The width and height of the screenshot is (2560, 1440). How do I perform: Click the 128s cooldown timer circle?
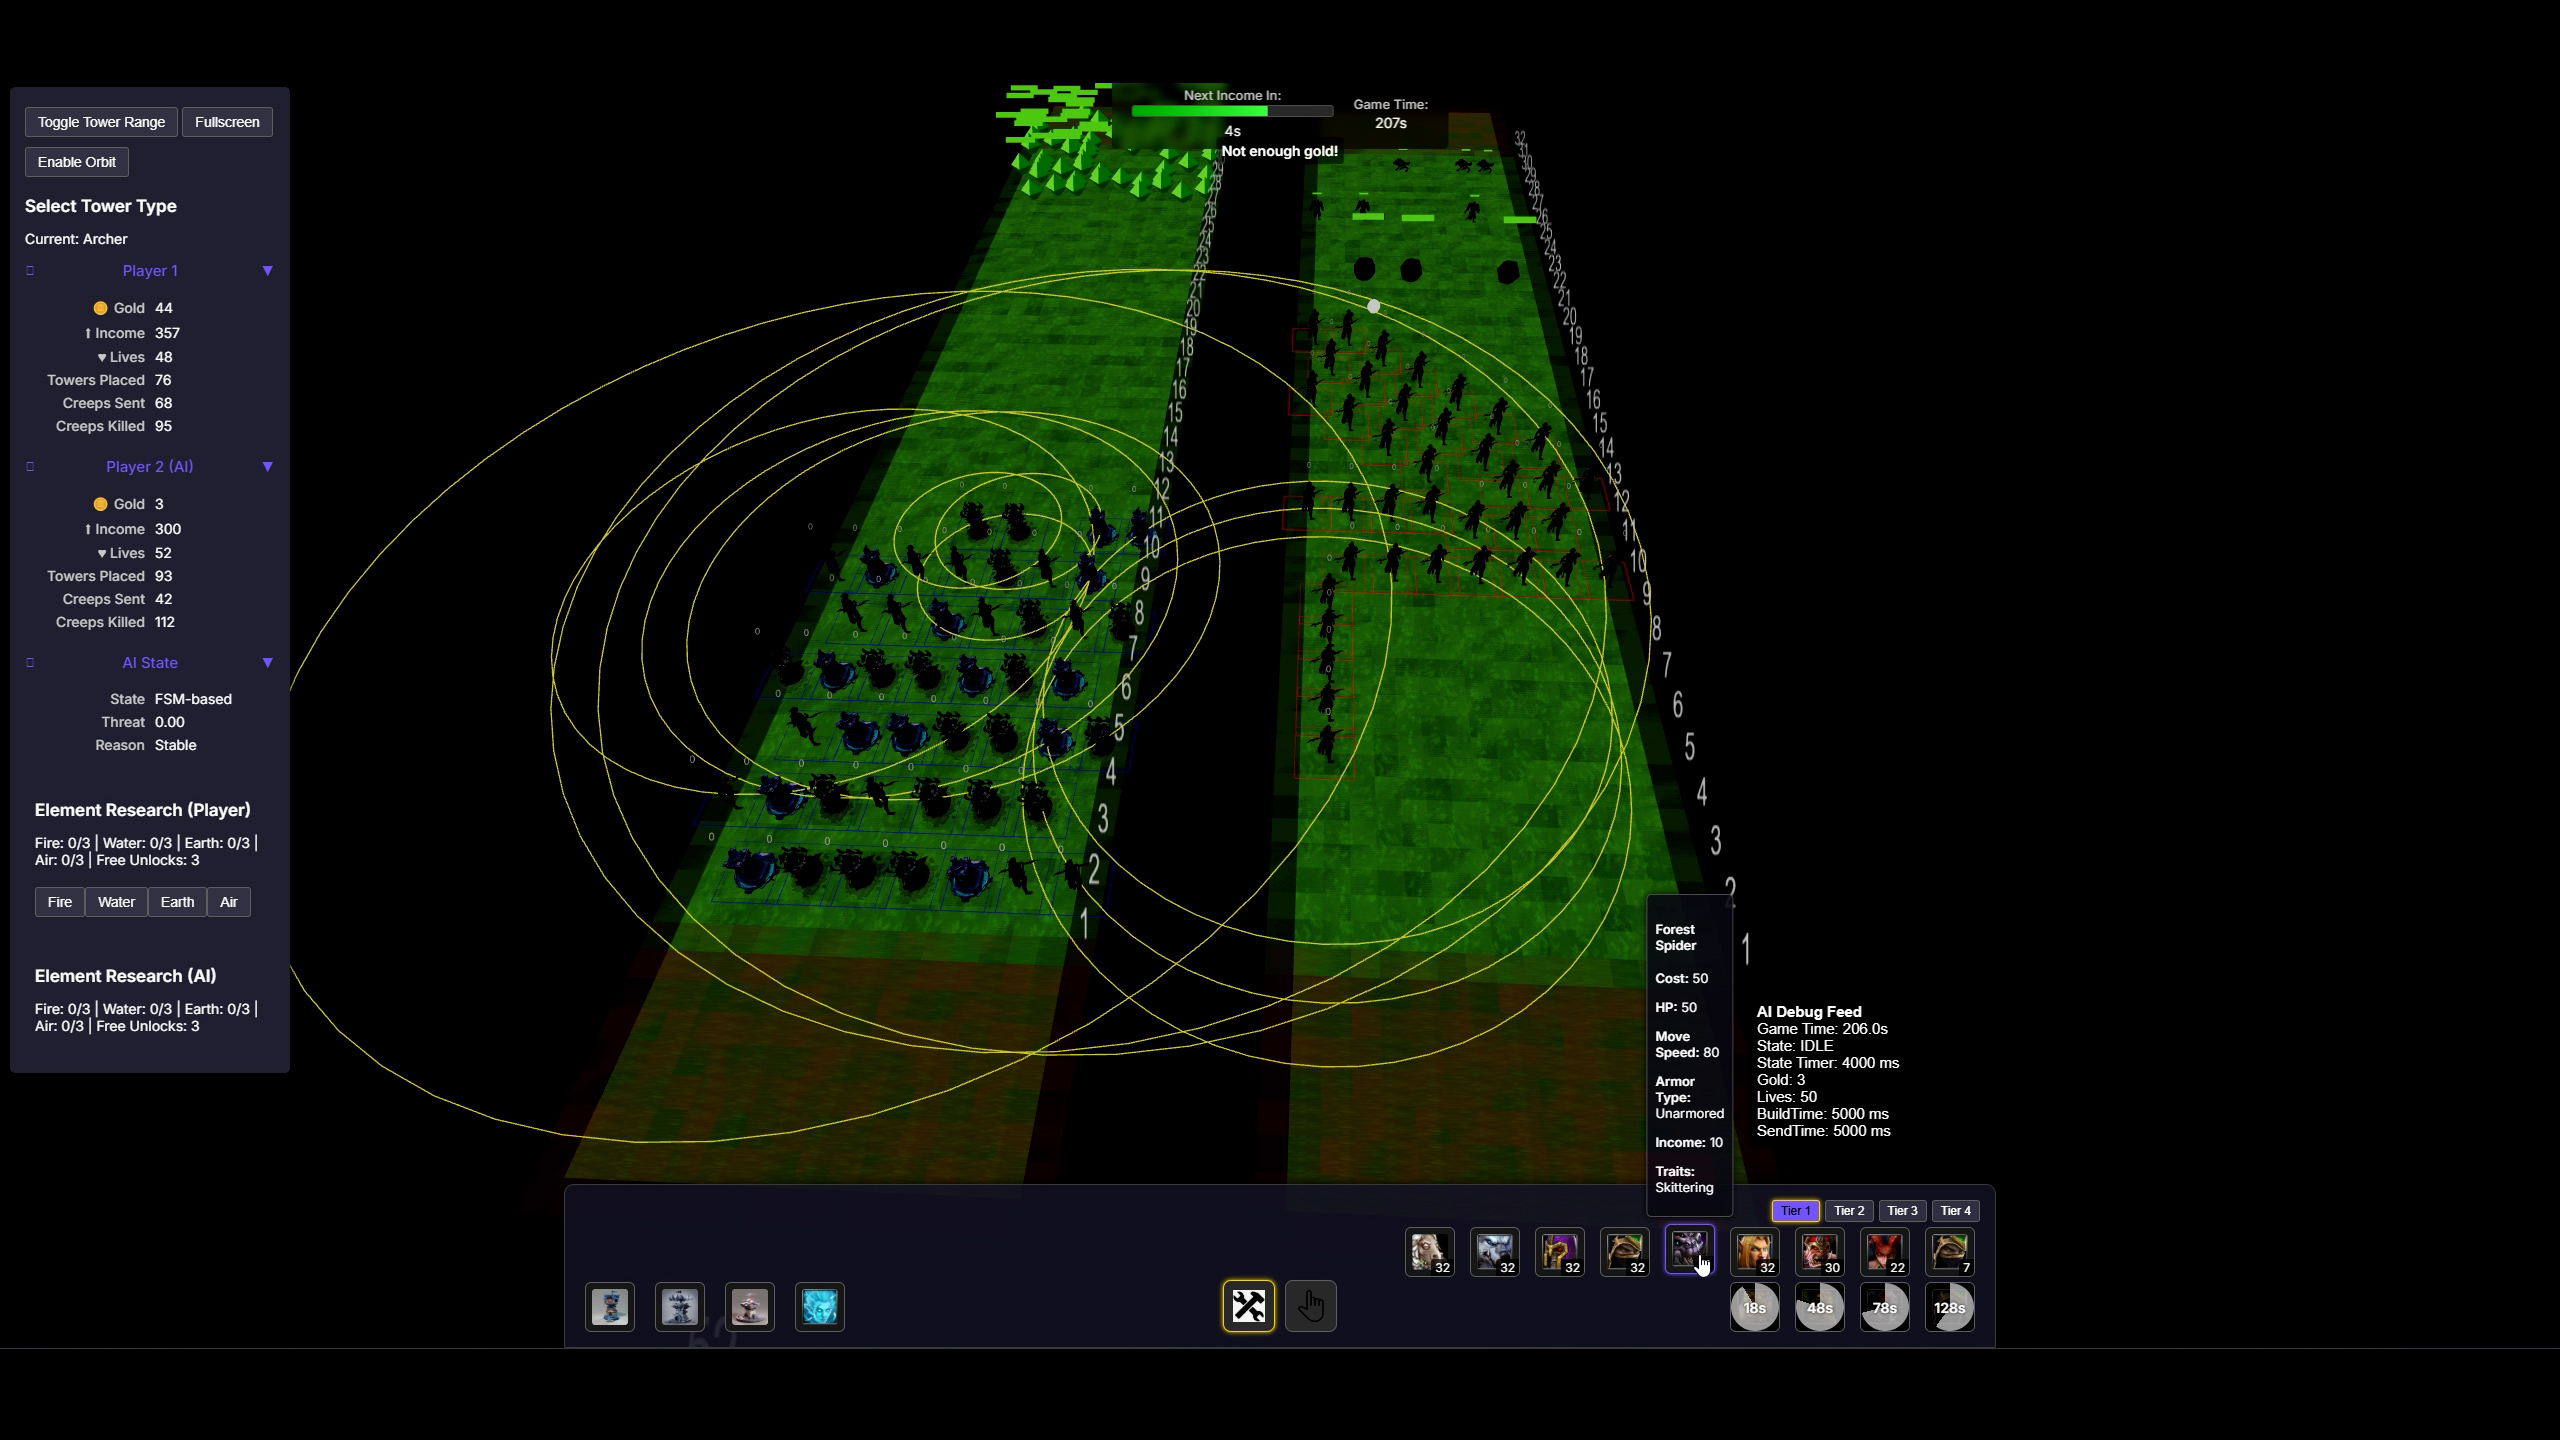click(1950, 1306)
